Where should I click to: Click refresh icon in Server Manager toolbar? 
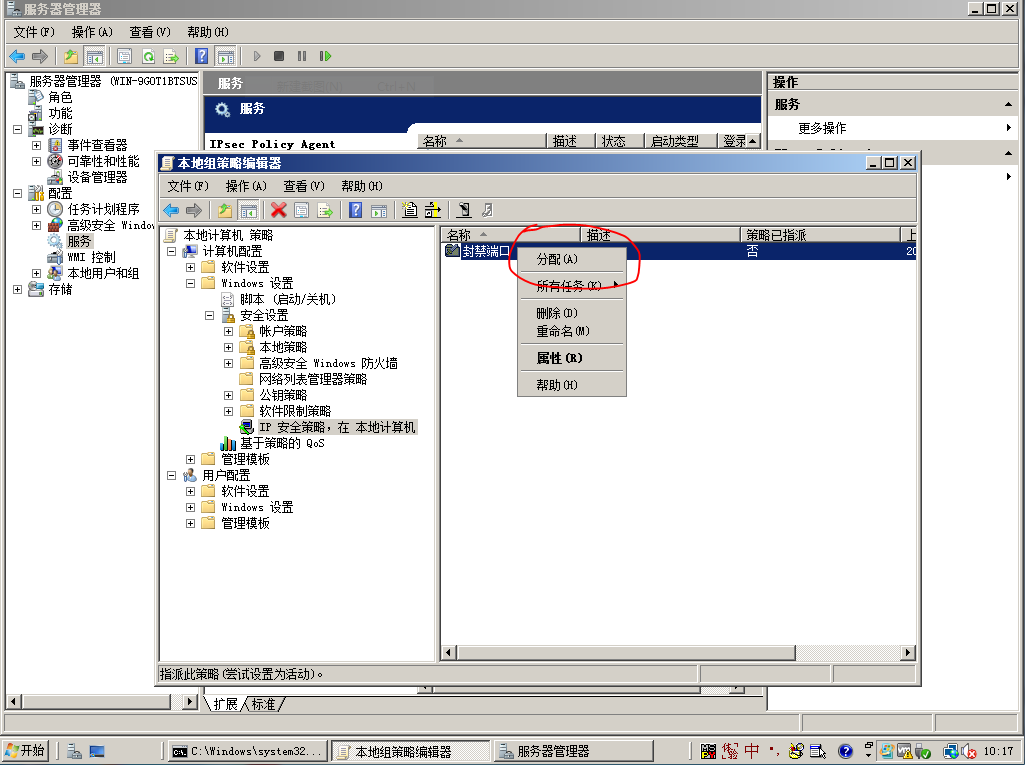(x=148, y=57)
